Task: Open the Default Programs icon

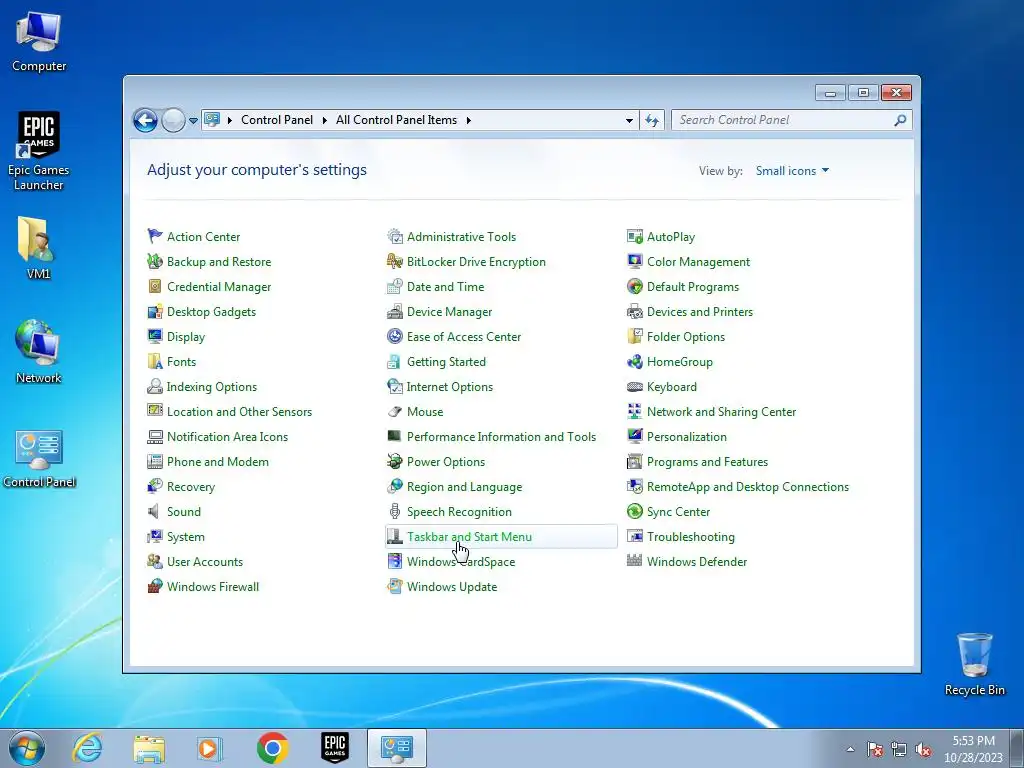Action: pos(635,287)
